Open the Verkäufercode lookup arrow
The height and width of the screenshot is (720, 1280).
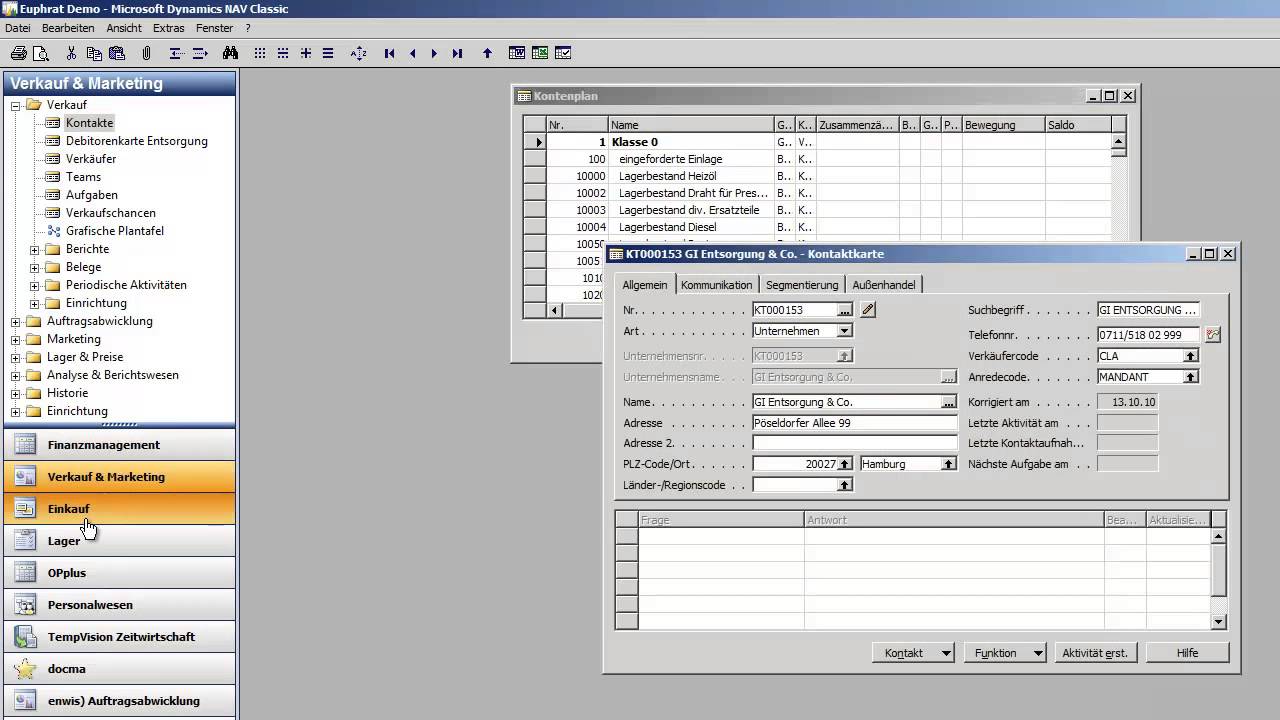[x=1190, y=356]
